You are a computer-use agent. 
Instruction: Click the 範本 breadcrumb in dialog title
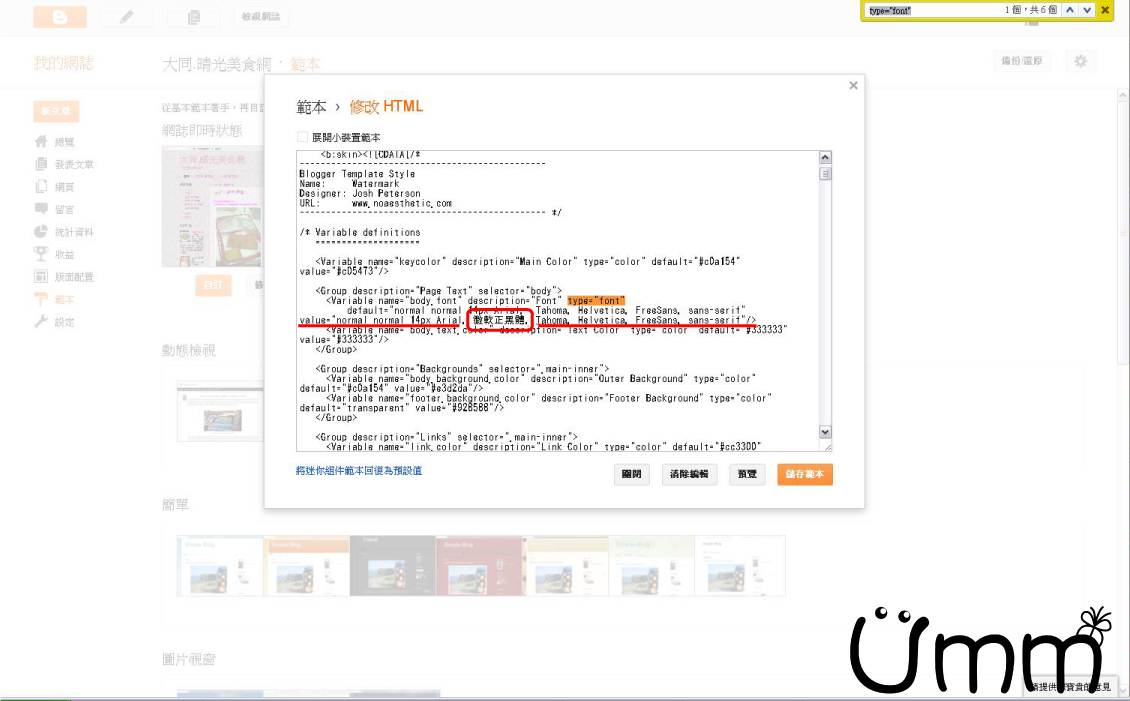click(311, 107)
